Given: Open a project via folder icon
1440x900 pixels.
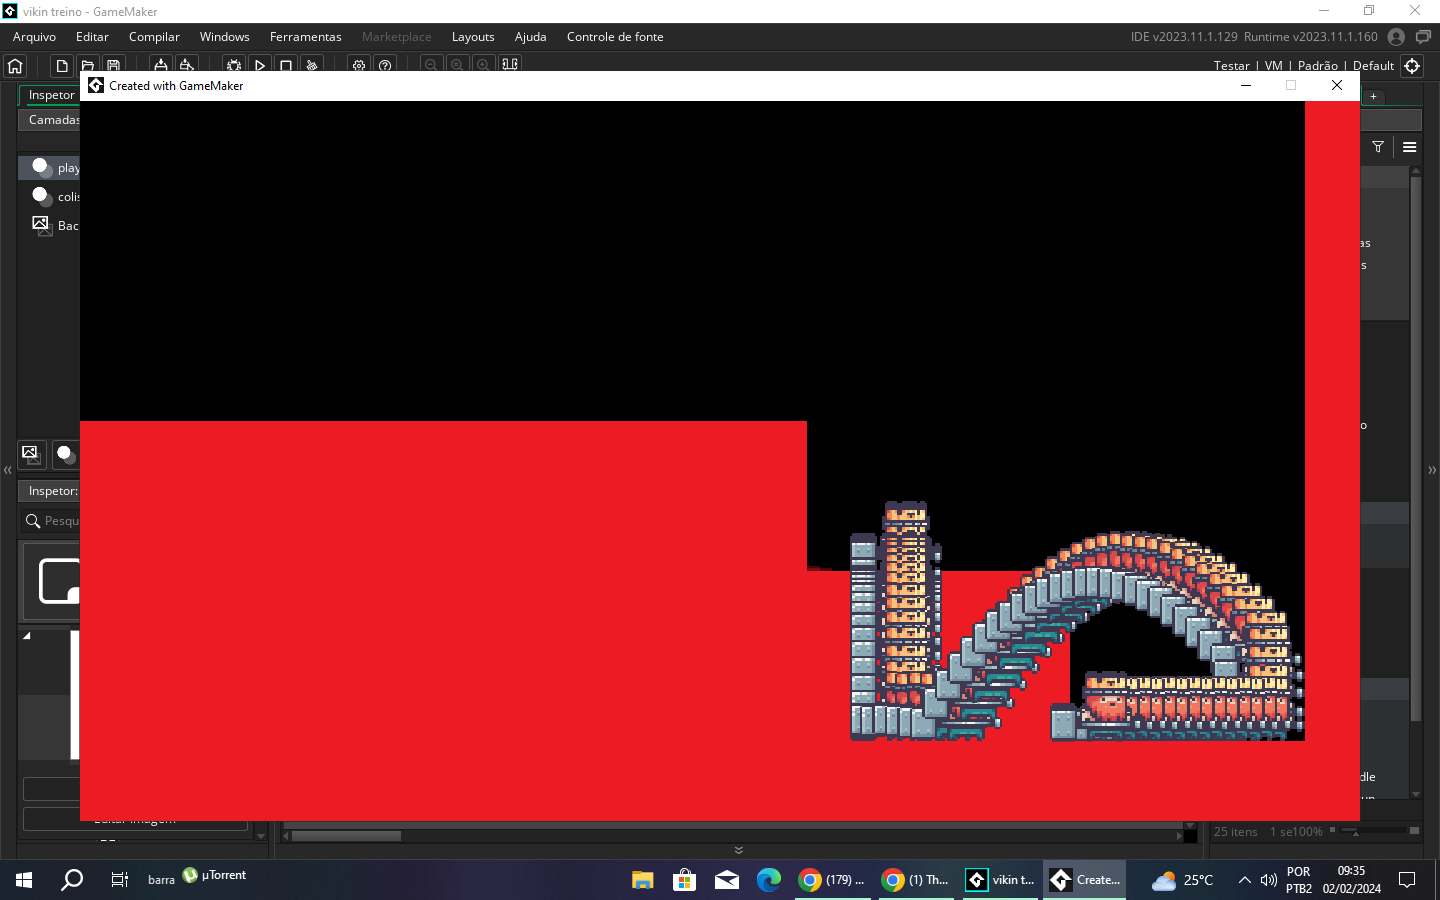Looking at the screenshot, I should (88, 66).
